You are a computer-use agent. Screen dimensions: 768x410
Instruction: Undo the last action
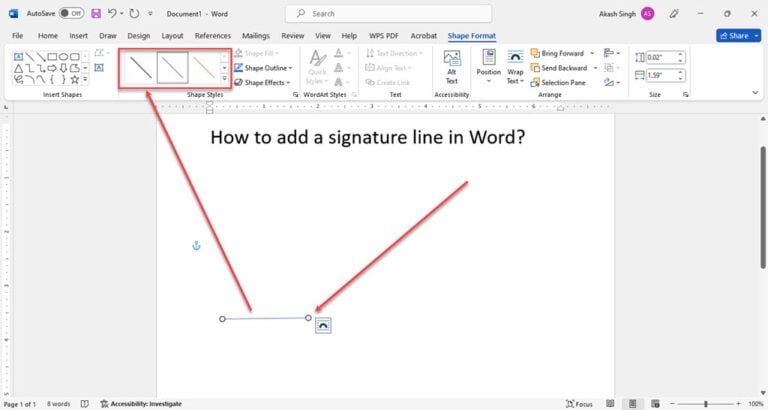[x=112, y=14]
